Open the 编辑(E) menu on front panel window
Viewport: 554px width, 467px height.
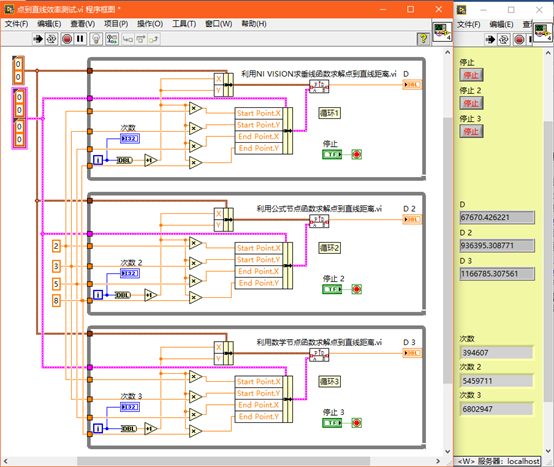coord(501,24)
